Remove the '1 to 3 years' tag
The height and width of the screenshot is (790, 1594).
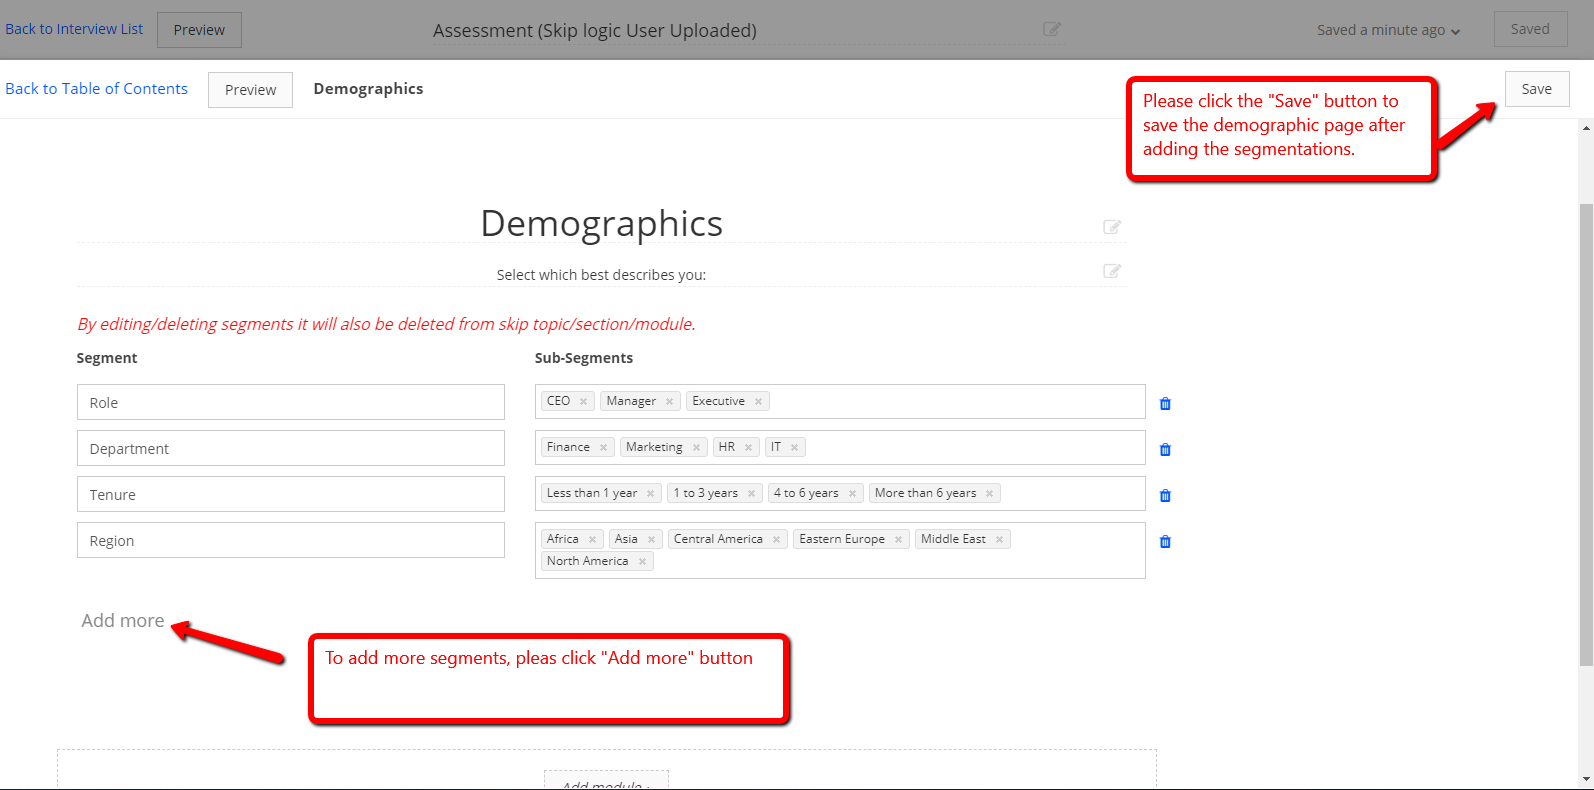tap(751, 494)
